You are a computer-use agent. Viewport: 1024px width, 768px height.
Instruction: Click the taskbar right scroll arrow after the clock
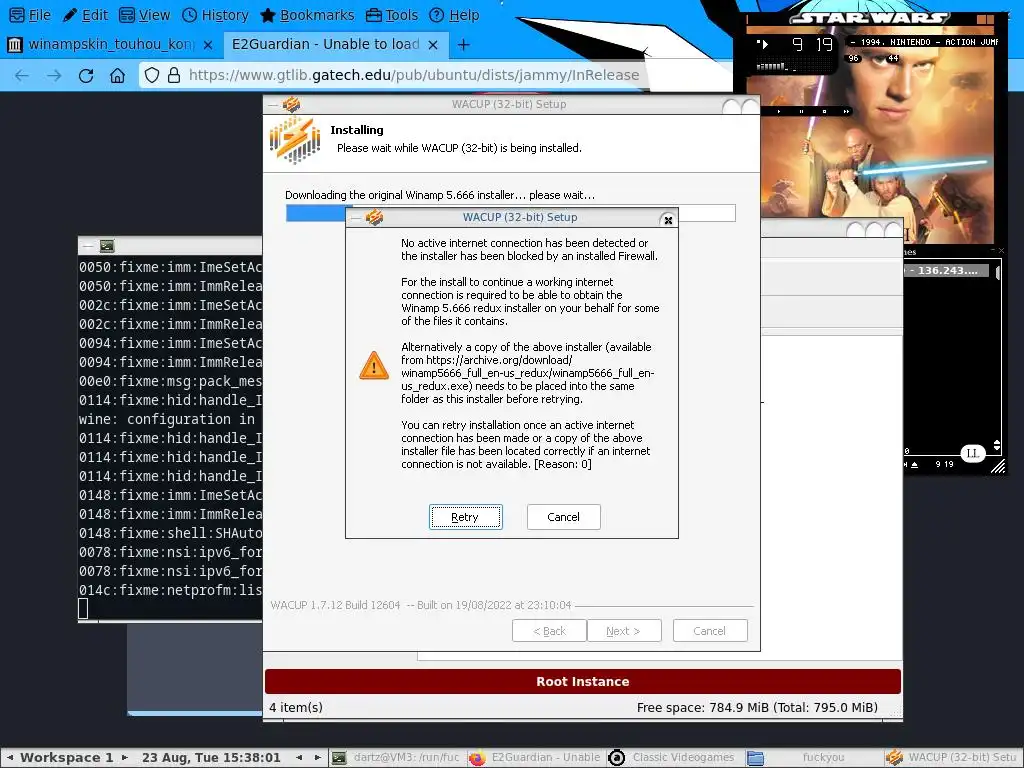click(x=317, y=758)
